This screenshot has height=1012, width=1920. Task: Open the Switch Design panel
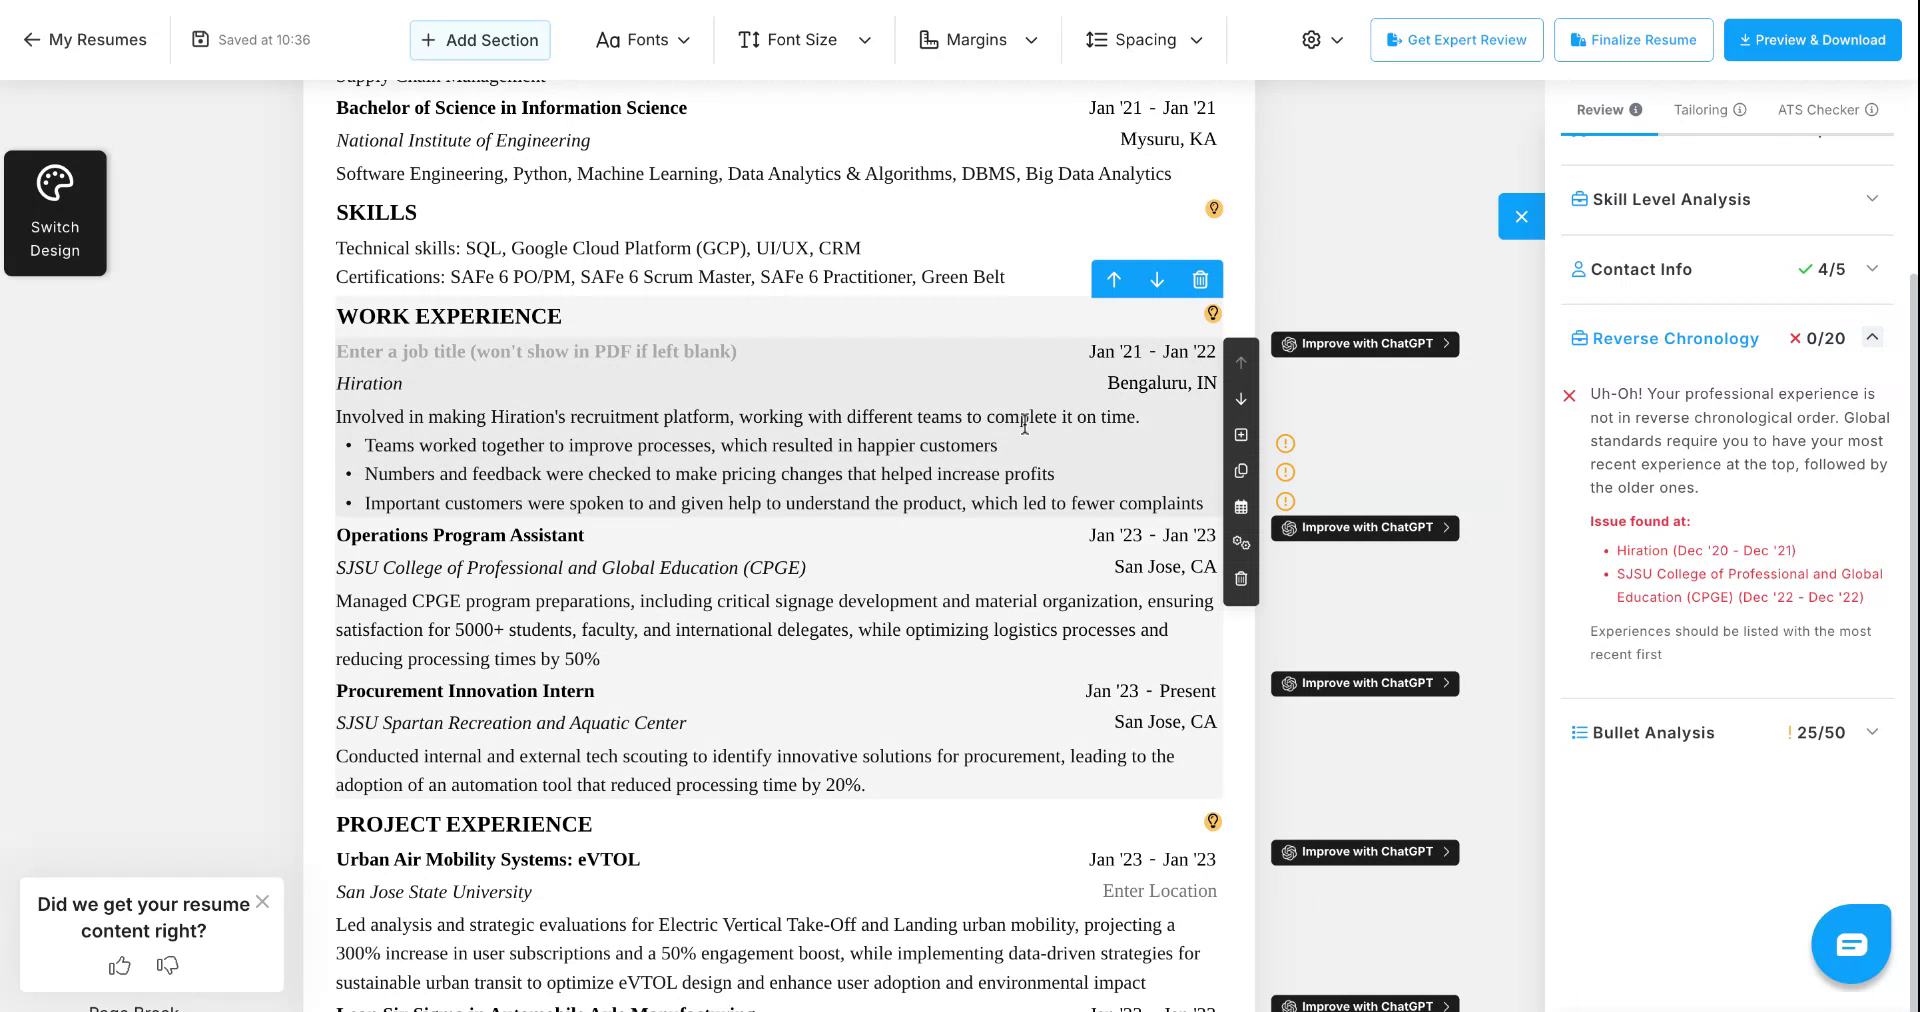(55, 213)
